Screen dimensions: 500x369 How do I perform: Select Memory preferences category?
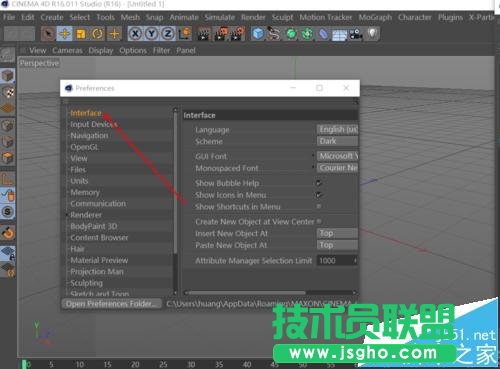coord(85,192)
